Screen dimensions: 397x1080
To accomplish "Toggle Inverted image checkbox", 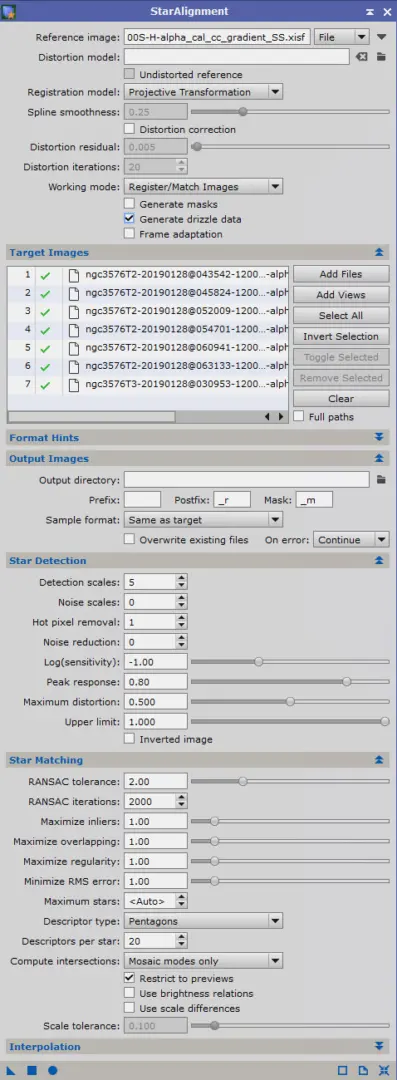I will point(129,739).
